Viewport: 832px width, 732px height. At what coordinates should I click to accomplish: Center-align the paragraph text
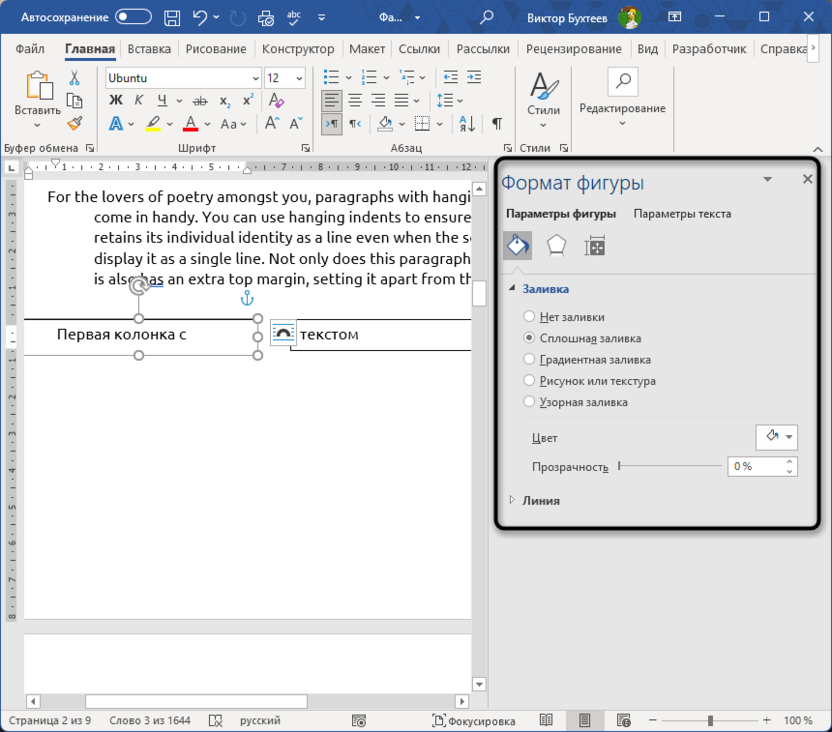coord(354,100)
